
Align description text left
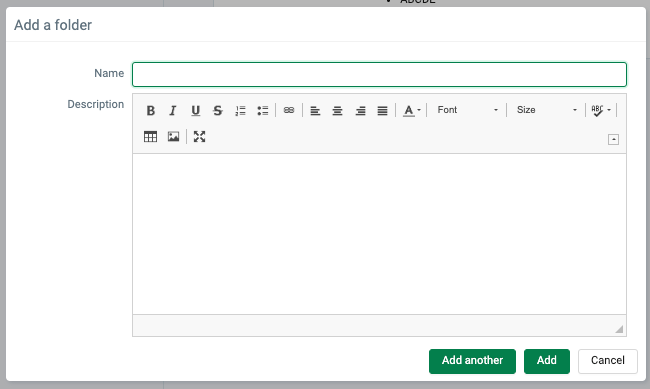tap(315, 110)
